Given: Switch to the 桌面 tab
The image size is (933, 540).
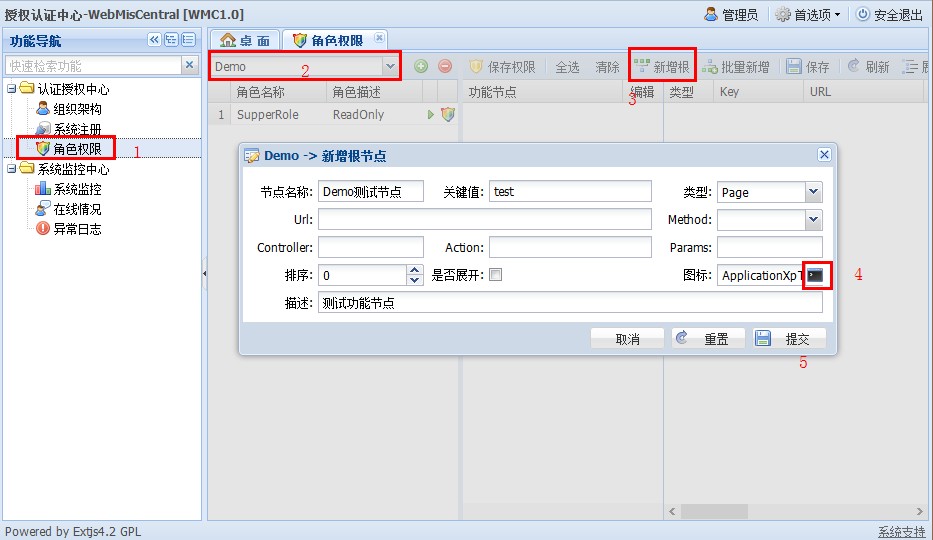Looking at the screenshot, I should pyautogui.click(x=245, y=40).
